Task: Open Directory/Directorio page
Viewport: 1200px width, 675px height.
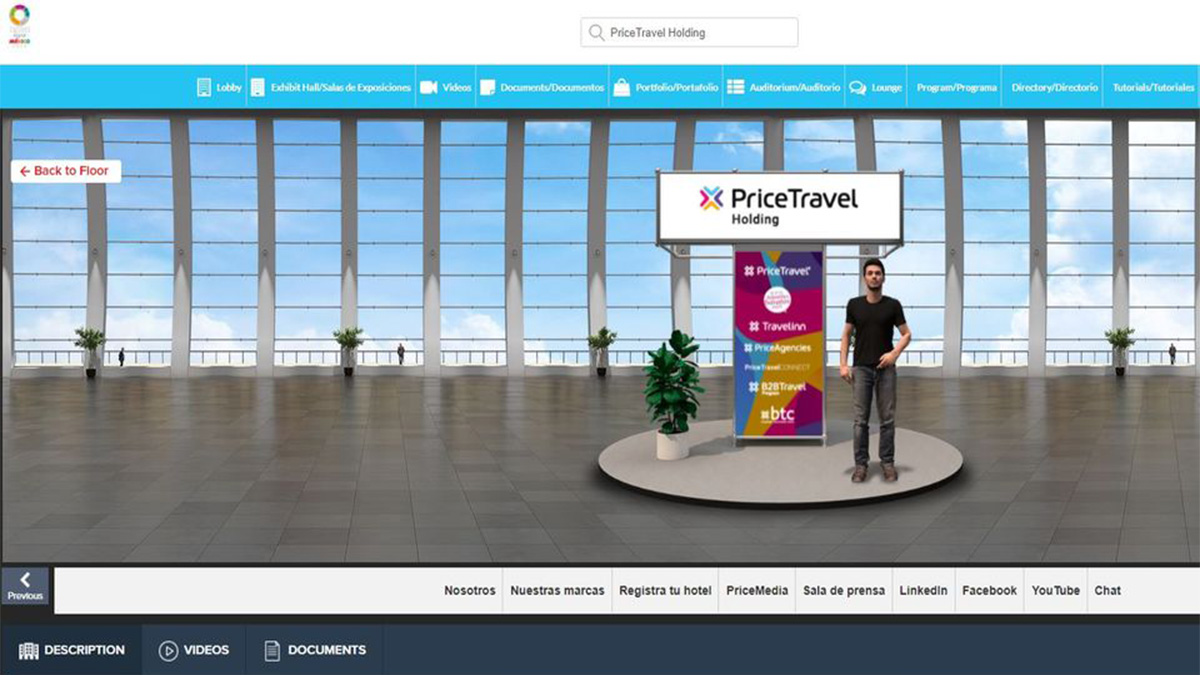Action: click(x=1054, y=88)
